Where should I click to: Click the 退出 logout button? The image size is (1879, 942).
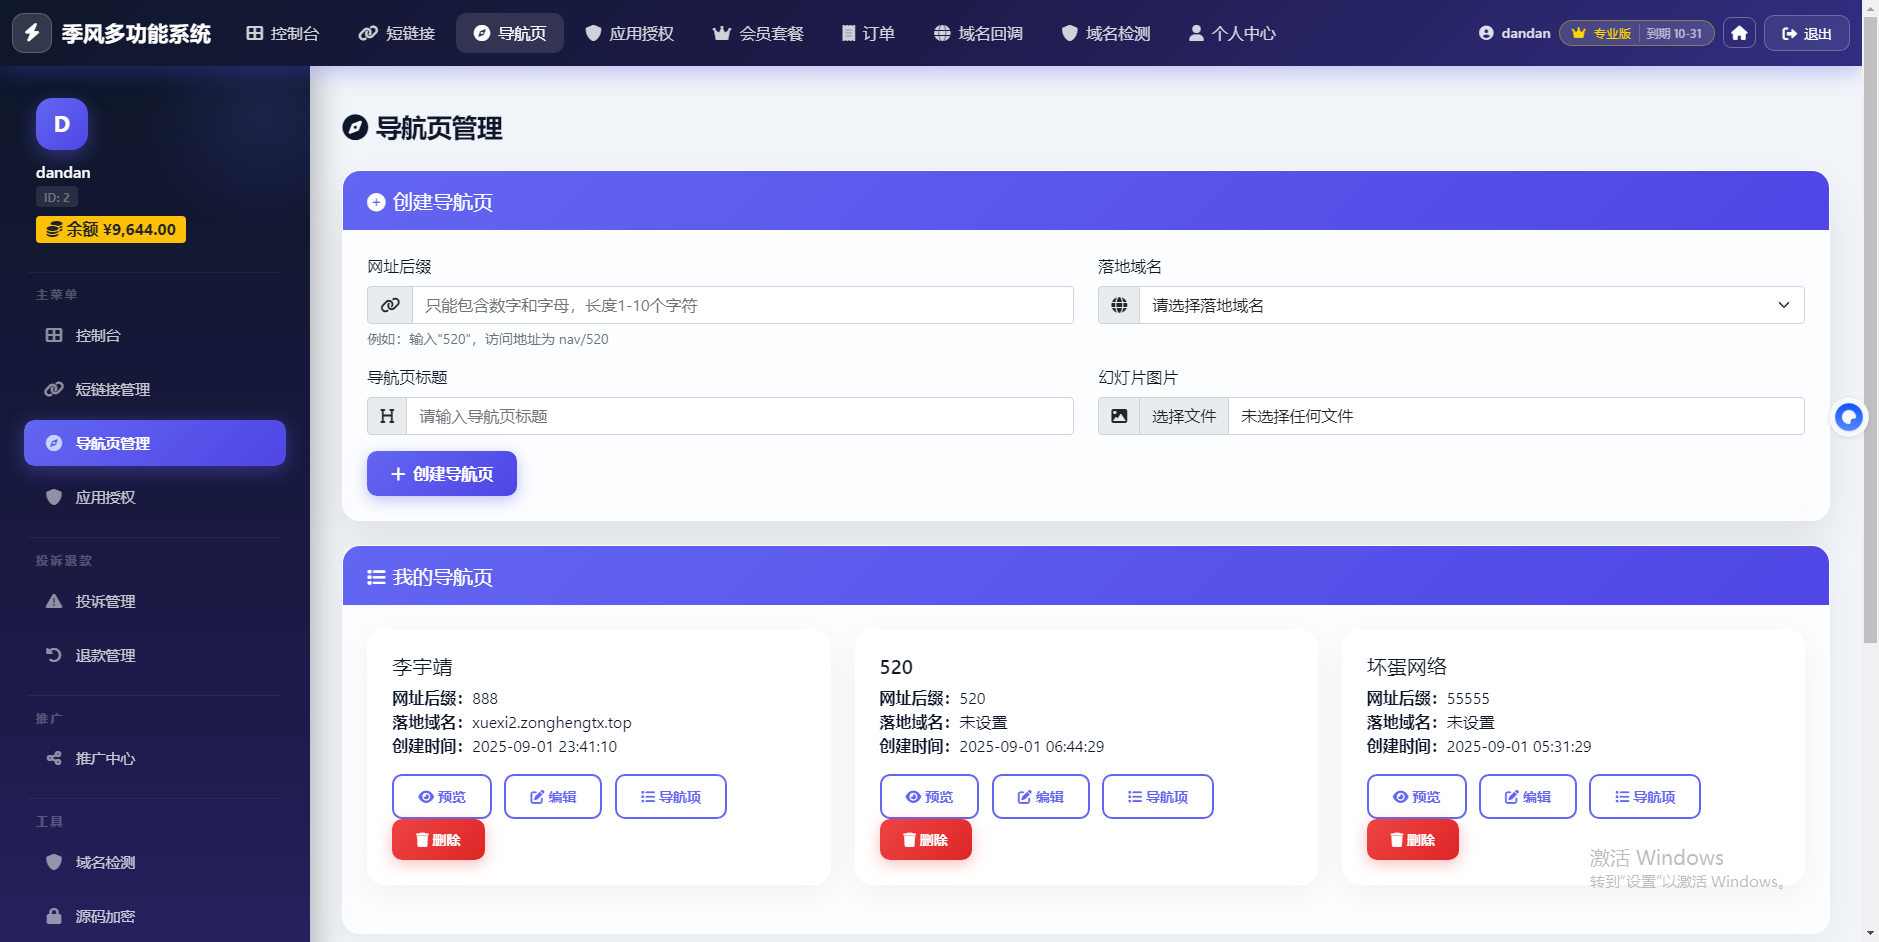pos(1807,33)
